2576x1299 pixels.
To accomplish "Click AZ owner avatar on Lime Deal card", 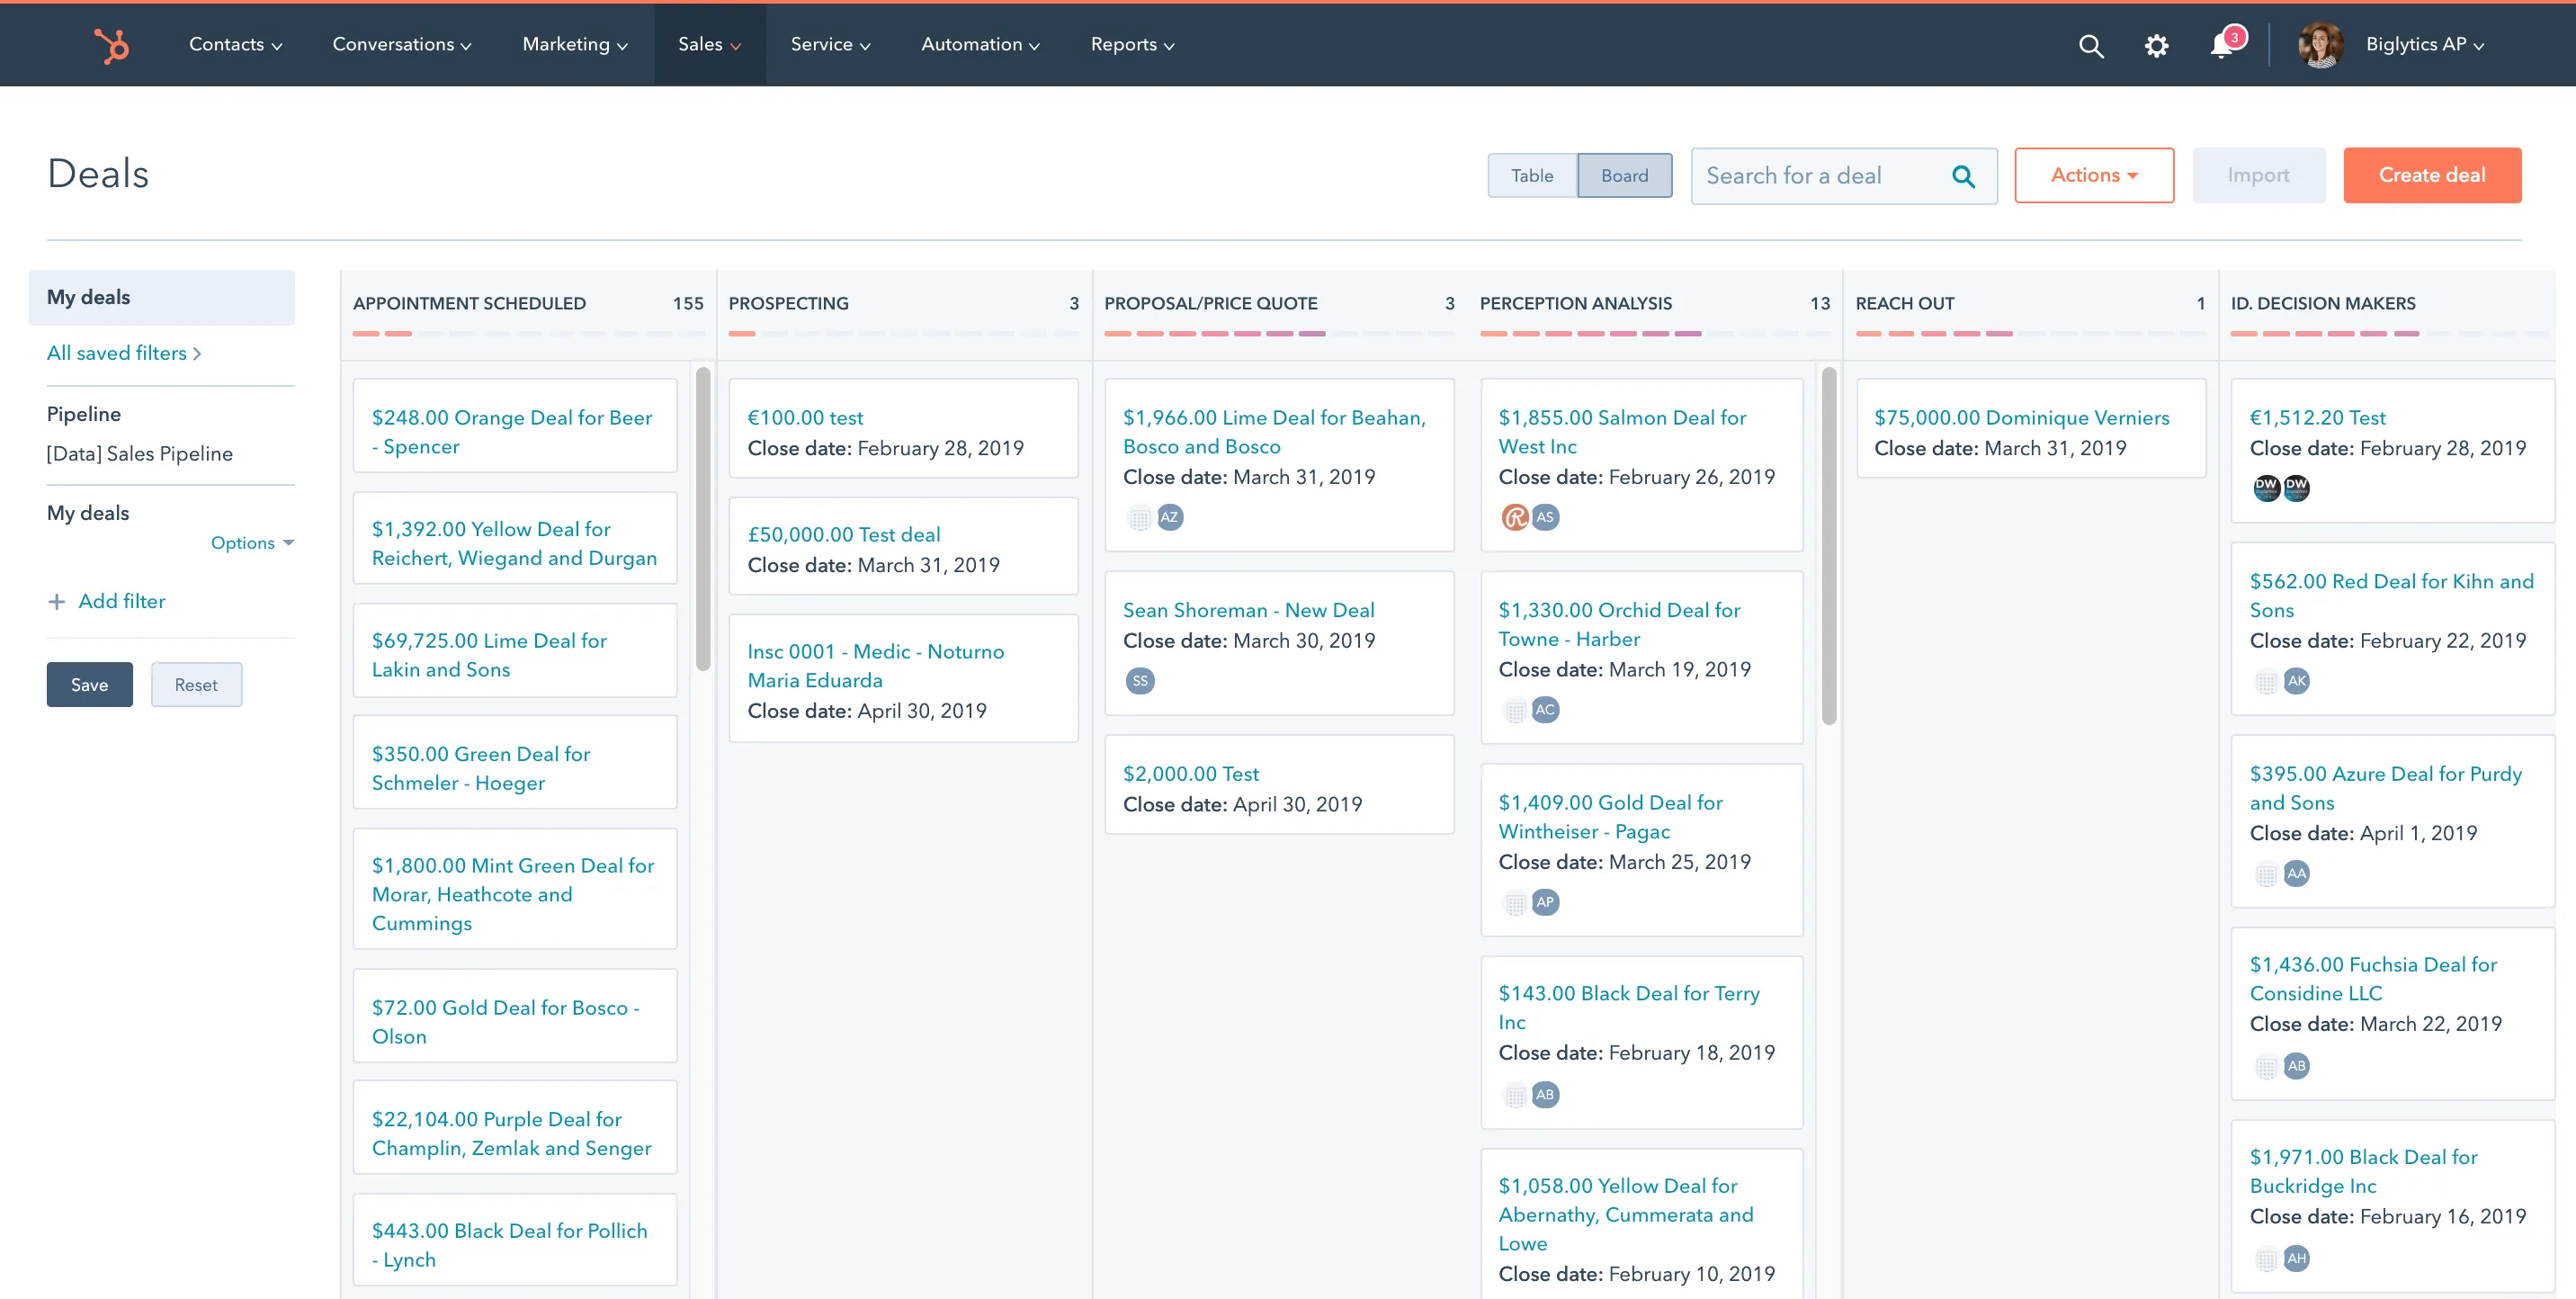I will (1169, 517).
